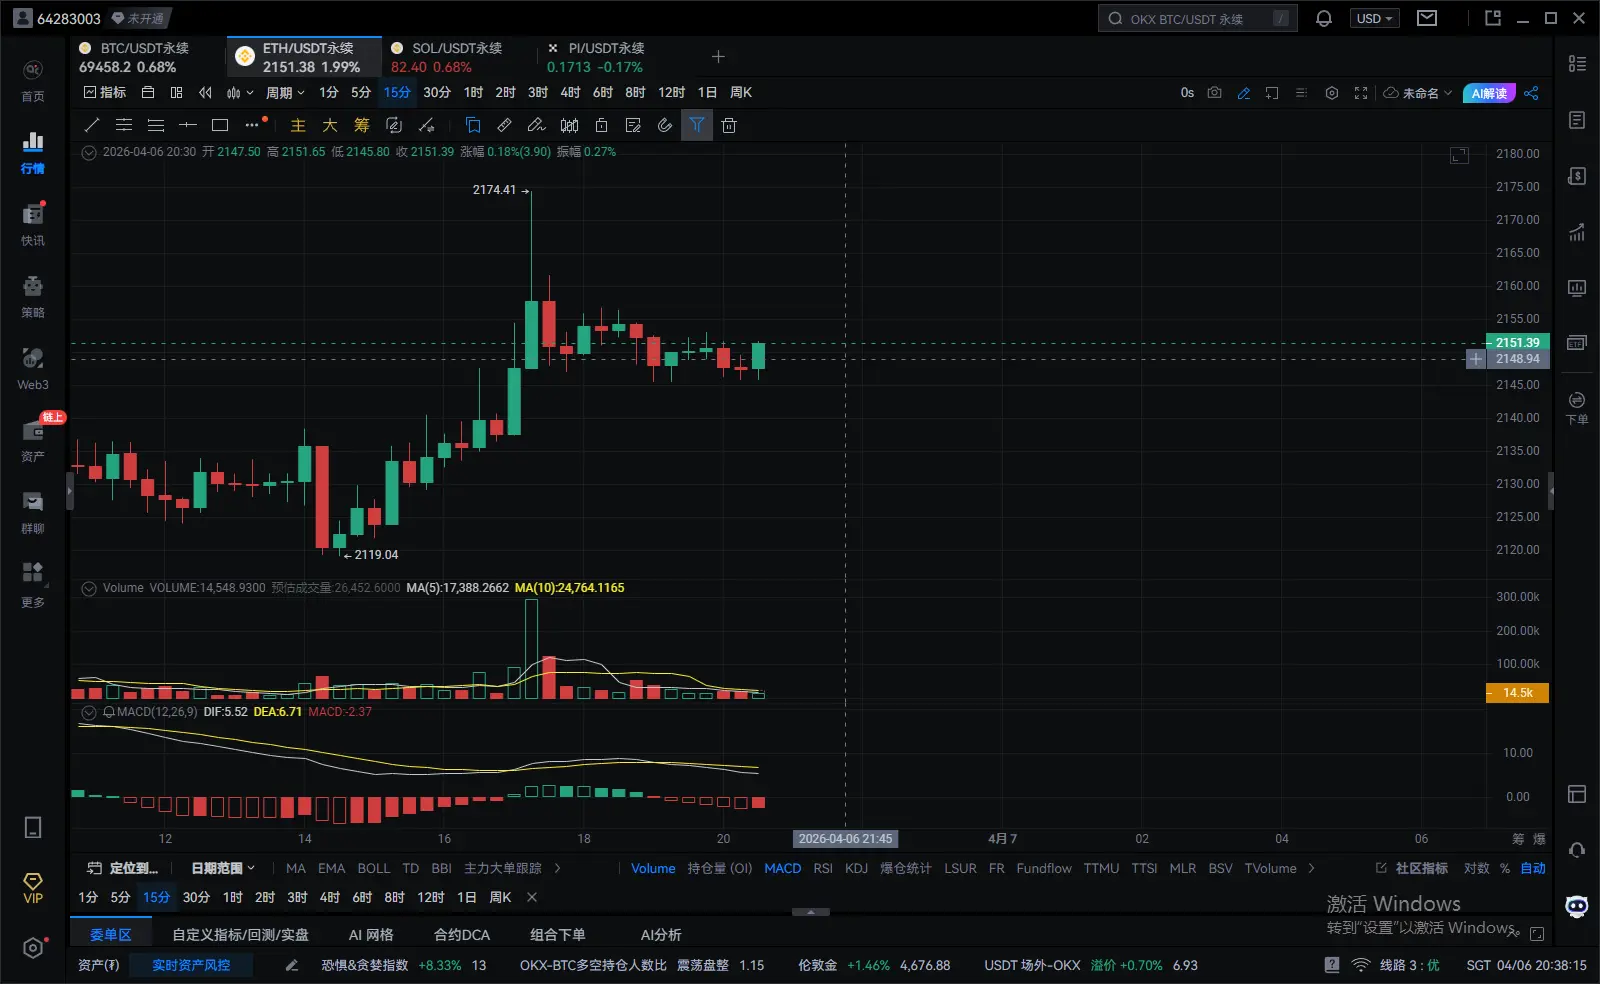Collapse the Volume panel header toggle
The width and height of the screenshot is (1600, 984).
click(x=89, y=588)
